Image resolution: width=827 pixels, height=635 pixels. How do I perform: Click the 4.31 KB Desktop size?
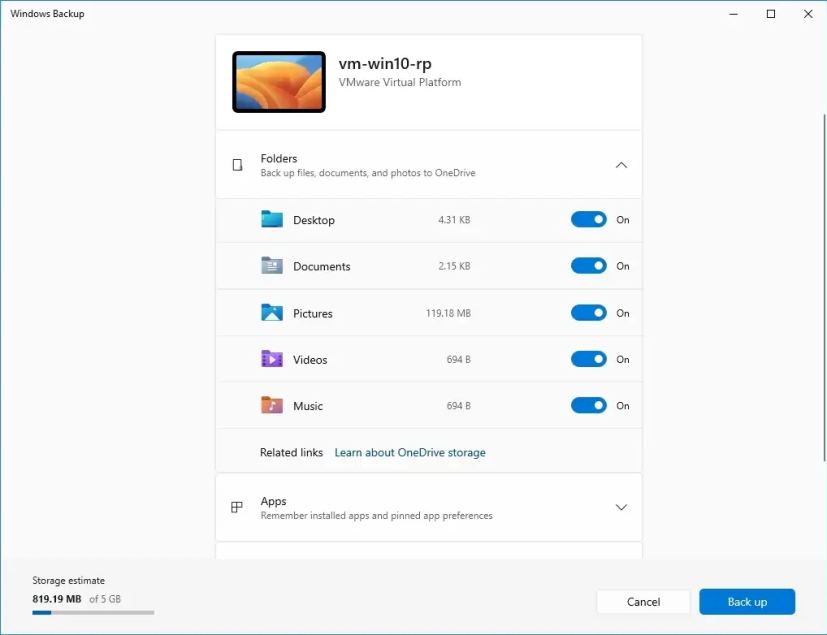pyautogui.click(x=454, y=220)
